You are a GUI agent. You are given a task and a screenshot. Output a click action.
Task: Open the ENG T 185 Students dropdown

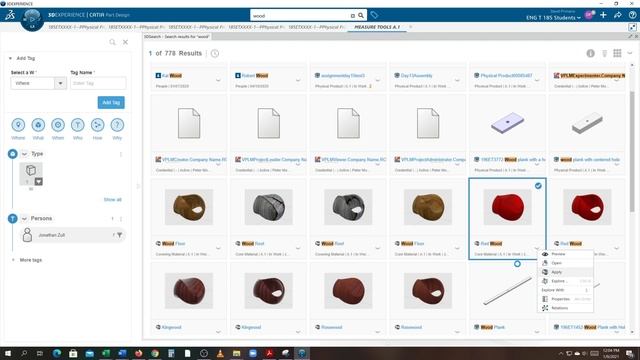coord(553,18)
